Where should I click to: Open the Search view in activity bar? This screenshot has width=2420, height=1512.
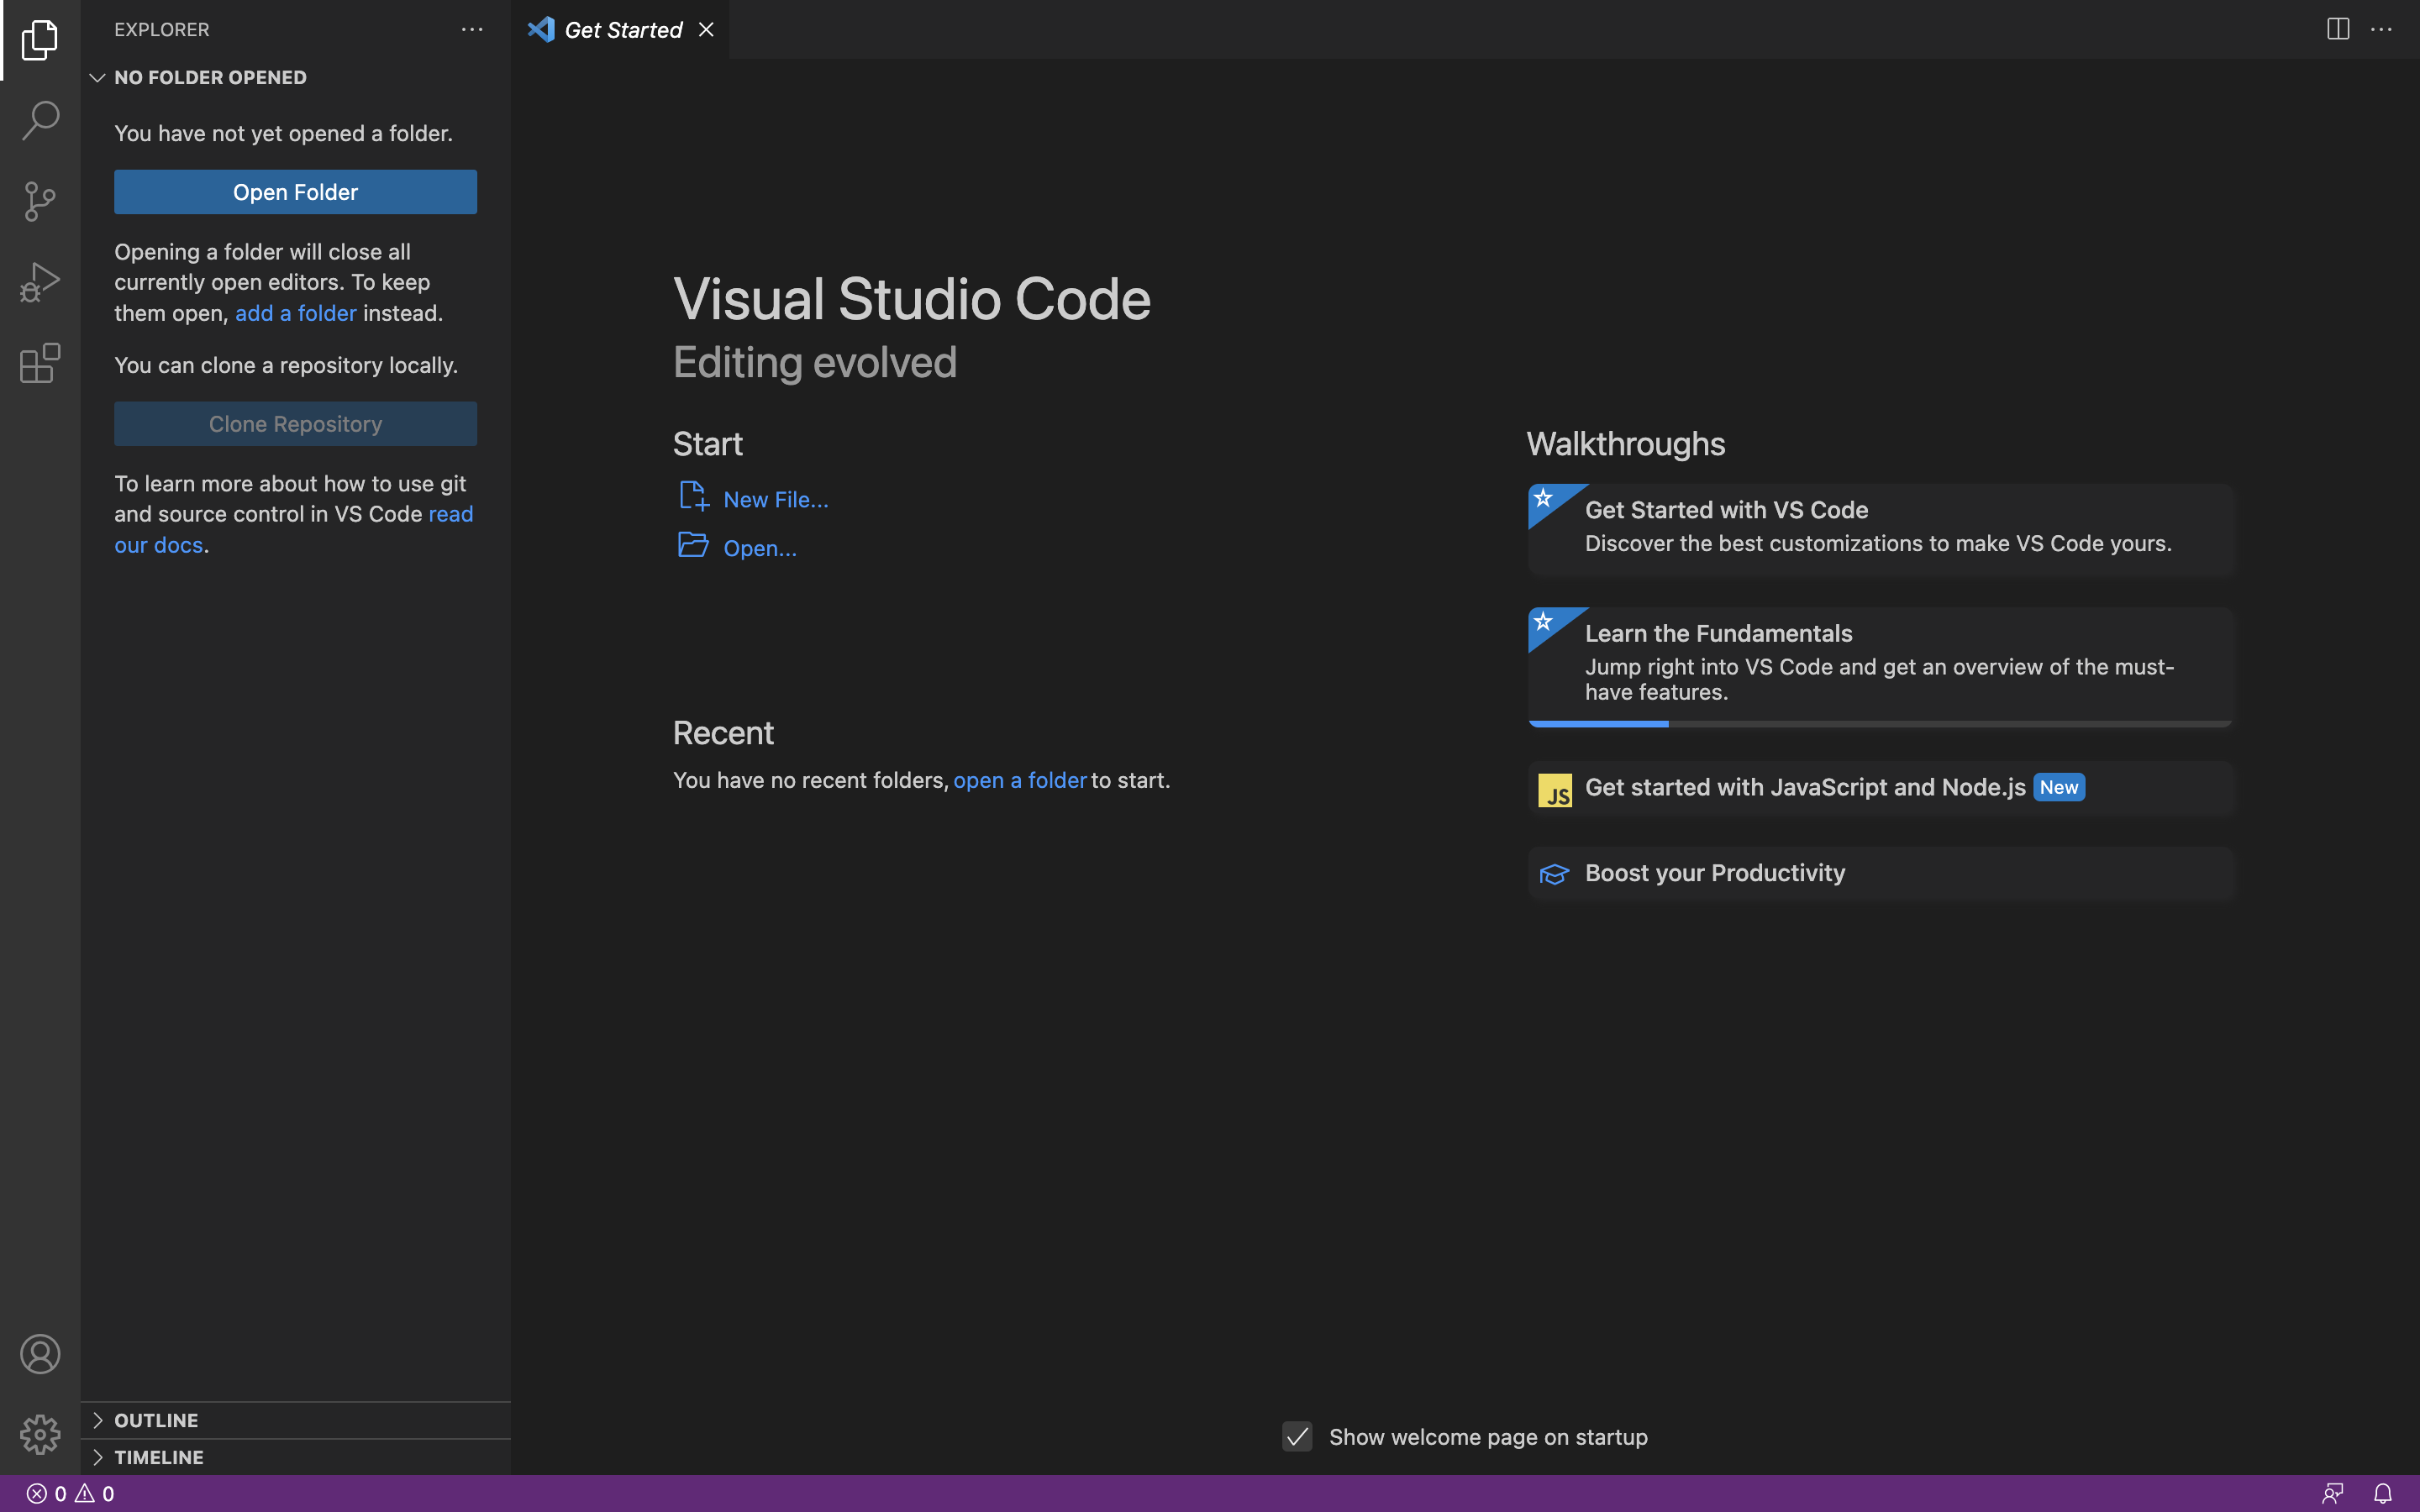click(40, 120)
